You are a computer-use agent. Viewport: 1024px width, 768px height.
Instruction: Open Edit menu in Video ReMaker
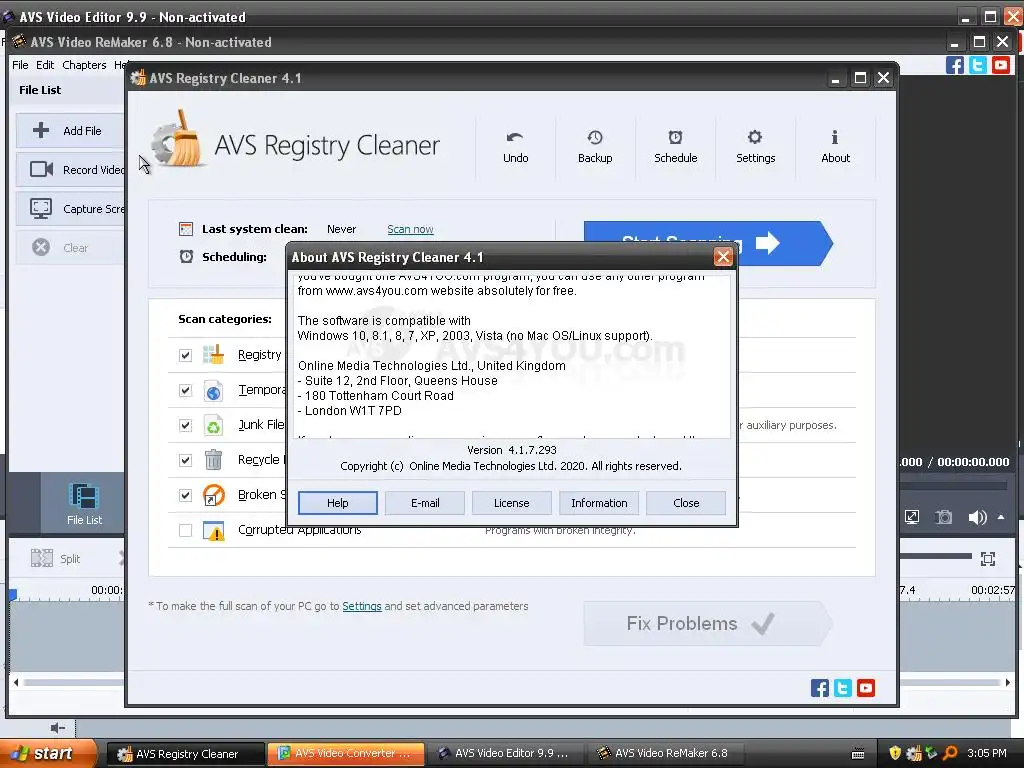[45, 65]
